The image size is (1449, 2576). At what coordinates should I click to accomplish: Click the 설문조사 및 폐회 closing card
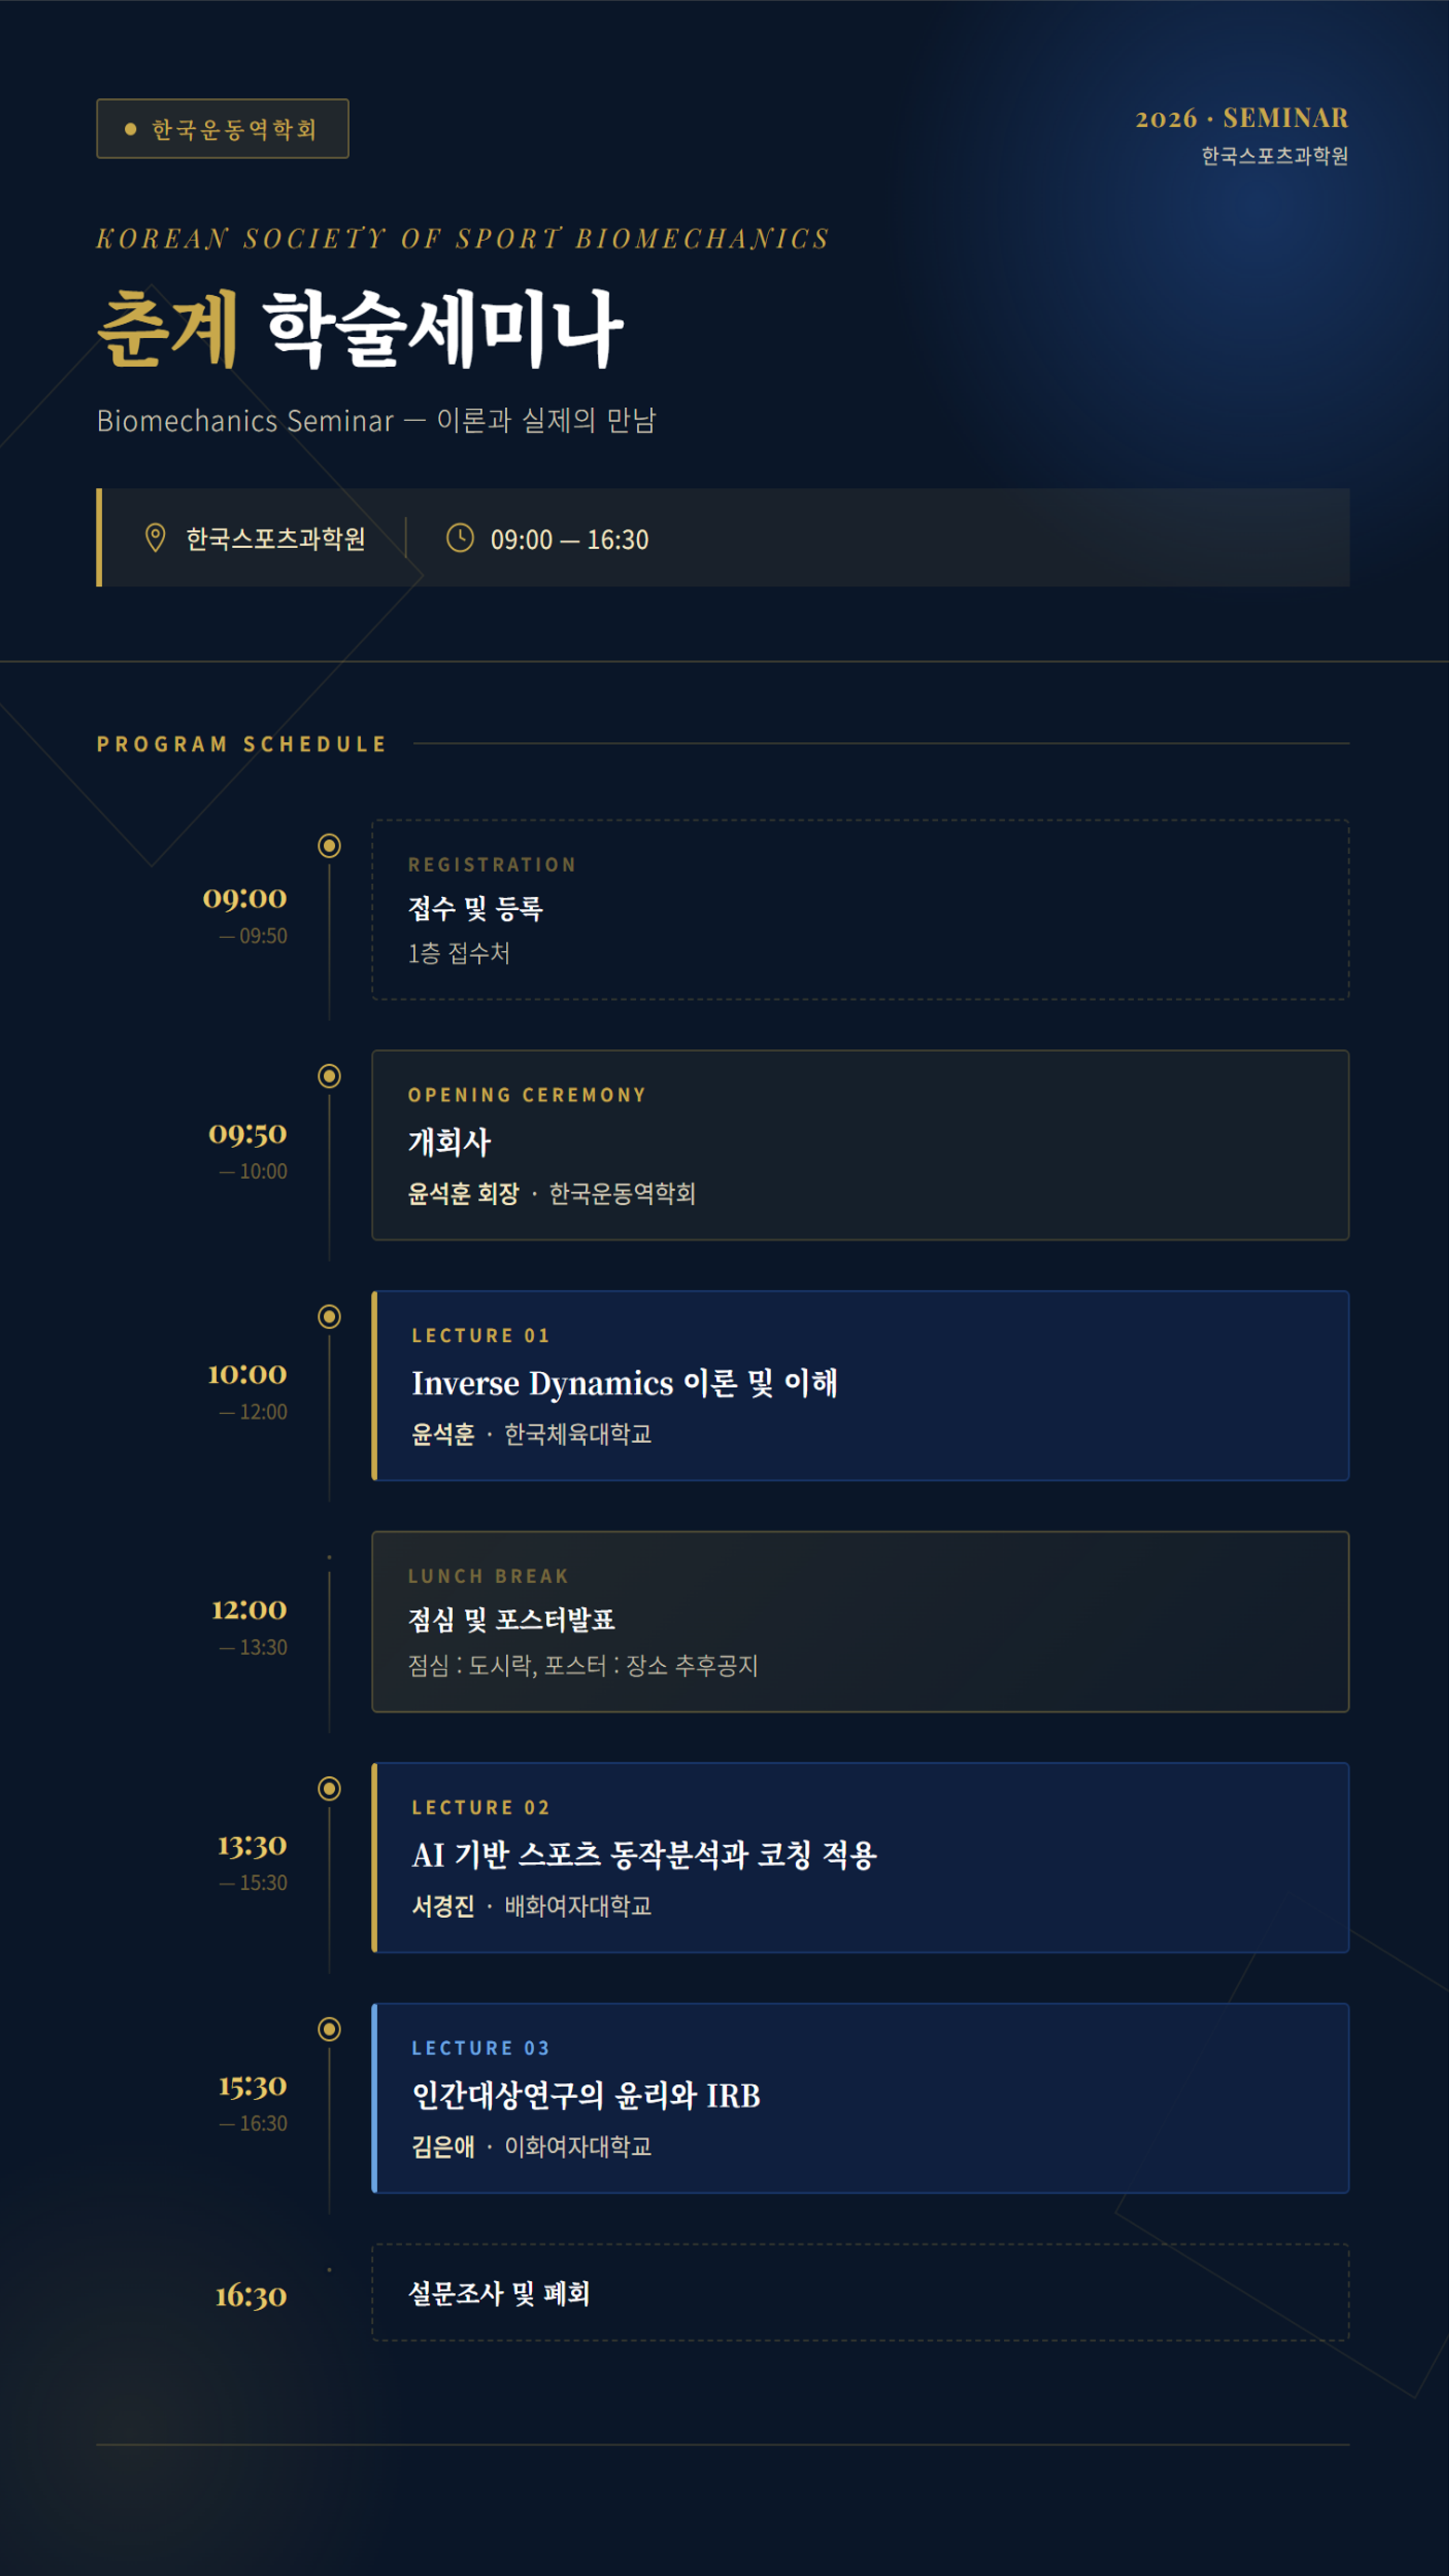860,2293
